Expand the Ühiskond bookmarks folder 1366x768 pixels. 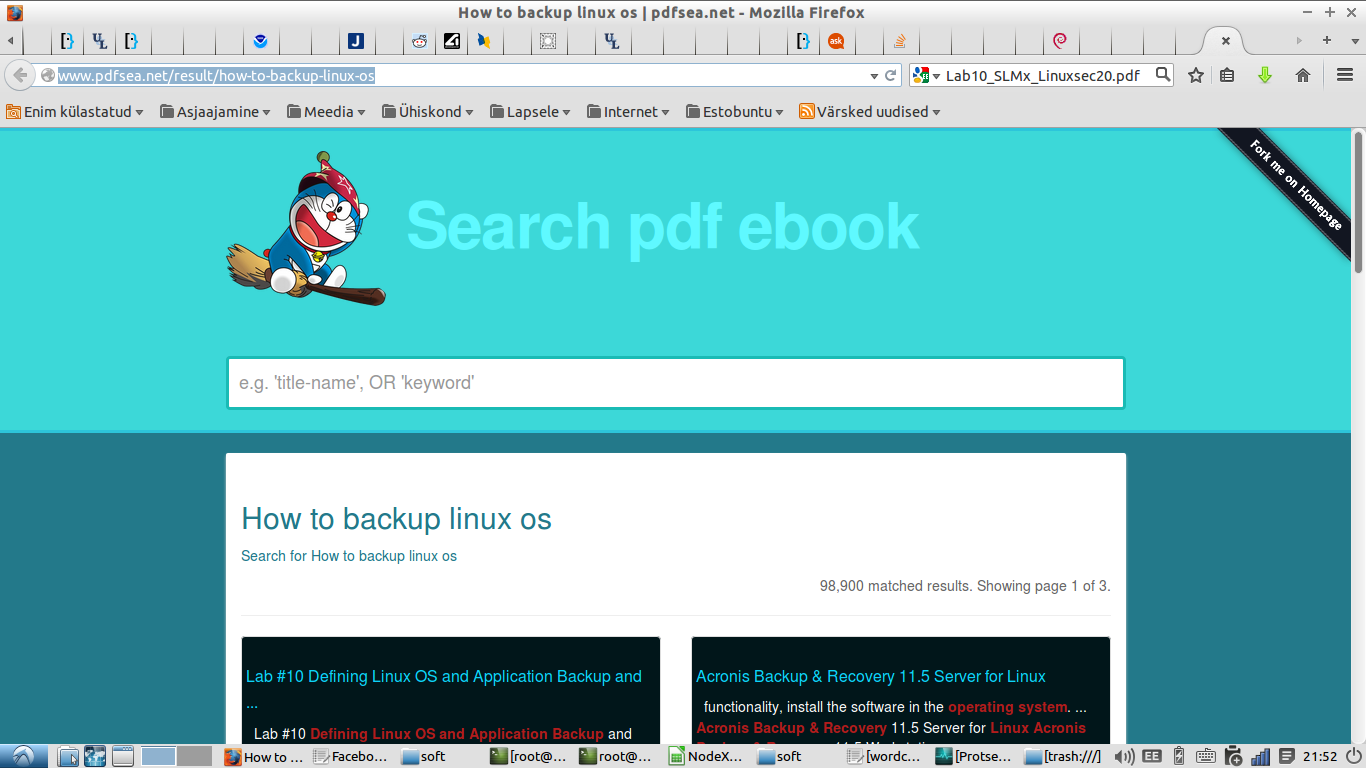pyautogui.click(x=428, y=112)
